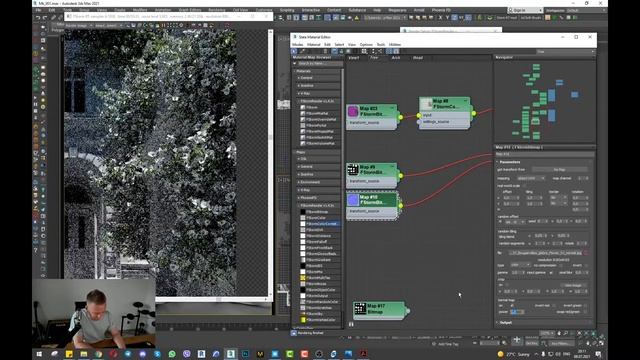
Task: Click Search by Name field in browser
Action: pos(320,64)
